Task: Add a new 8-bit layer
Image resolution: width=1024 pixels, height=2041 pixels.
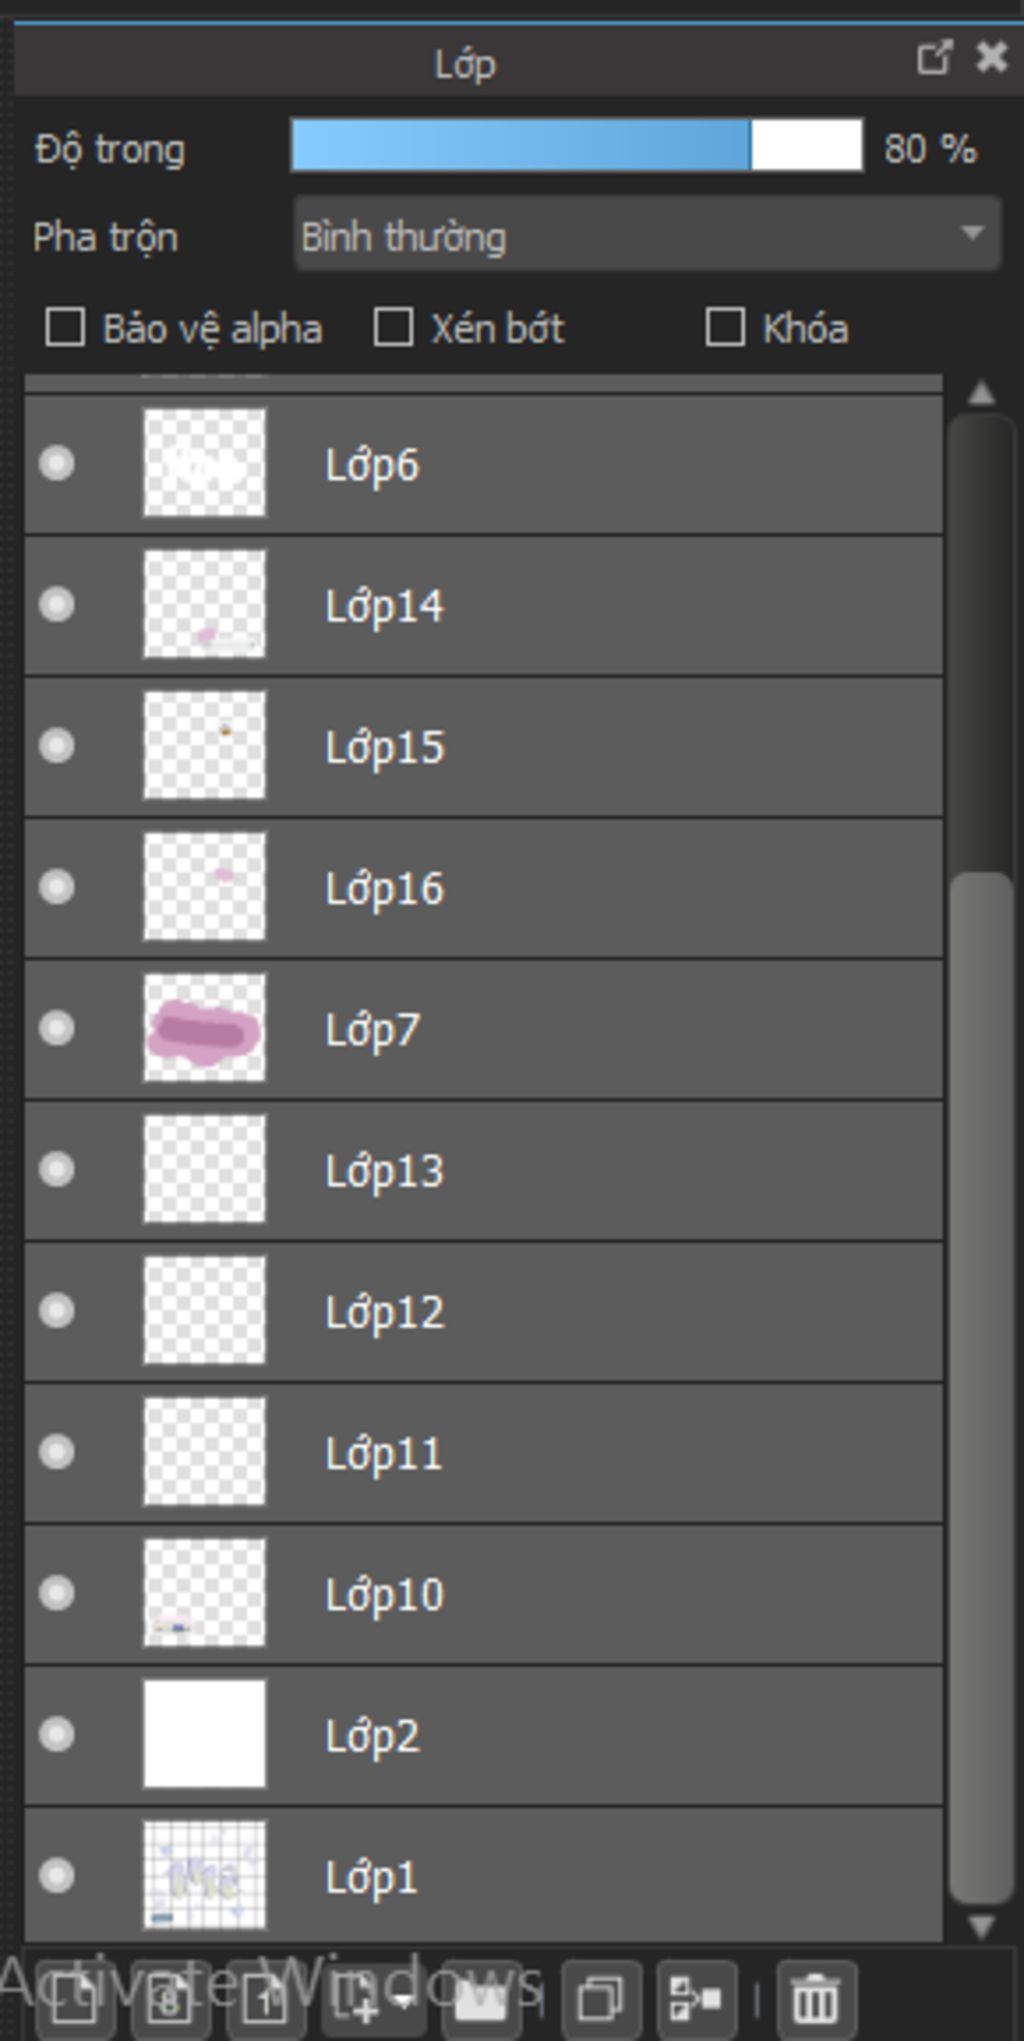Action: [170, 2000]
